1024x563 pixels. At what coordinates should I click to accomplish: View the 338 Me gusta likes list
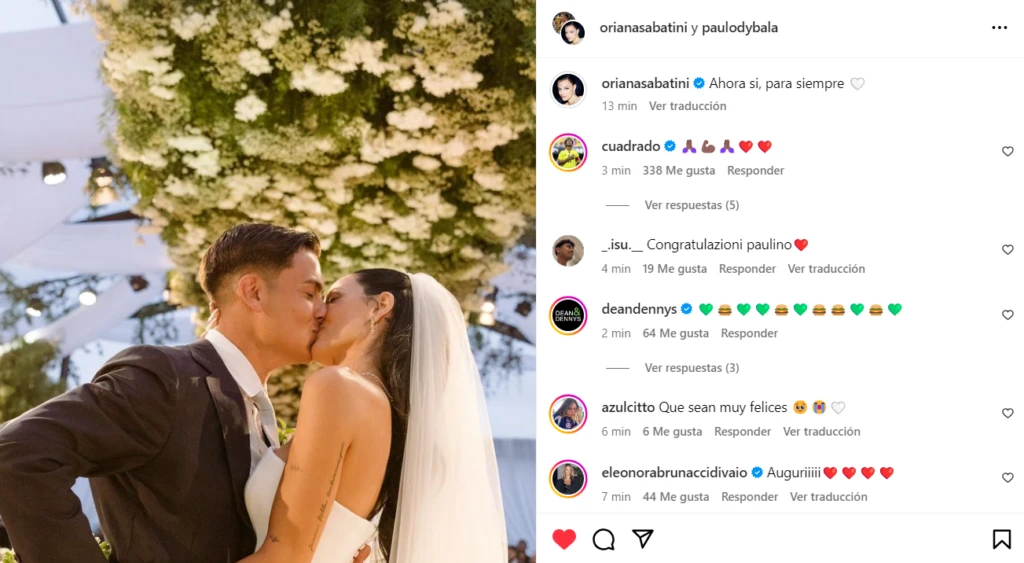click(x=679, y=170)
